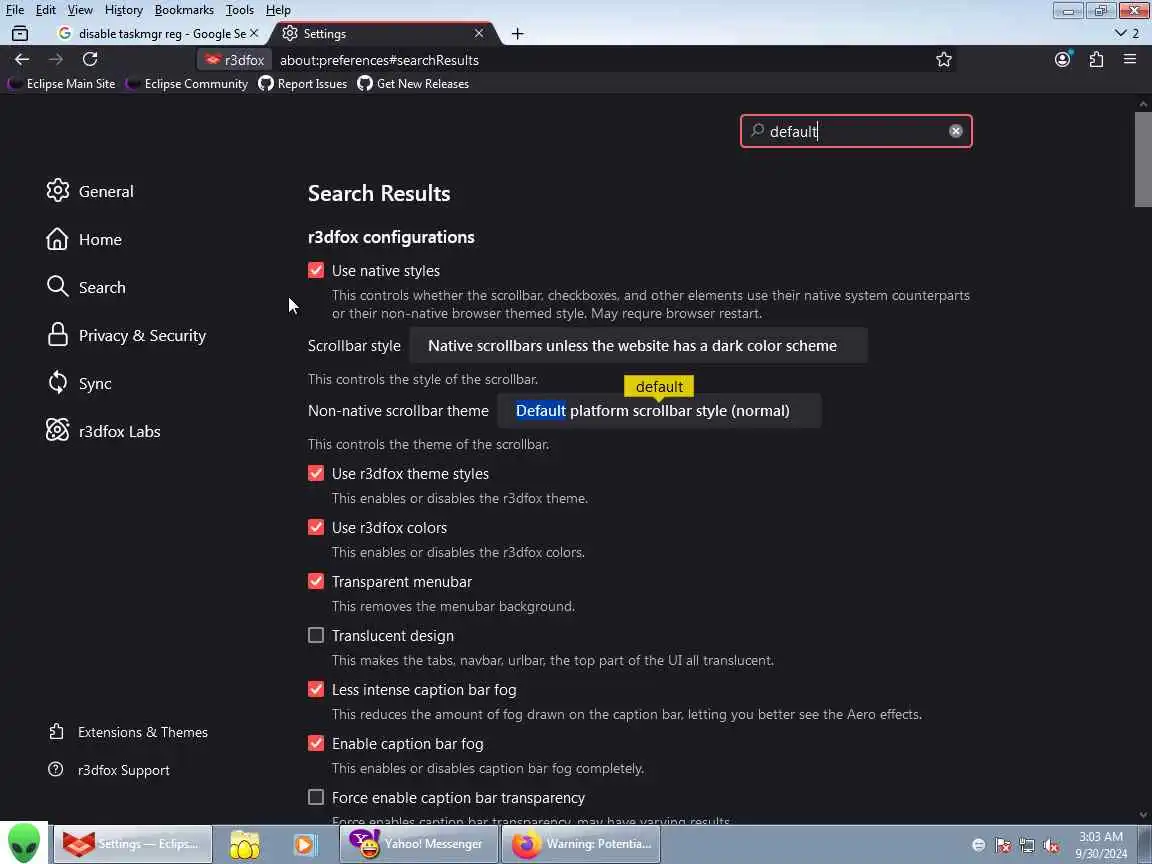Open r3dfox Support
Viewport: 1152px width, 864px height.
tap(109, 770)
